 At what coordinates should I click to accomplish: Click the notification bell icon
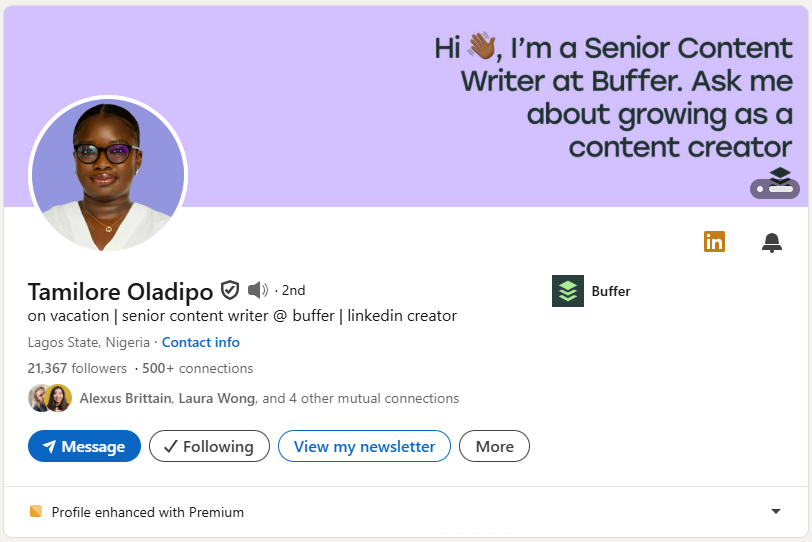tap(772, 242)
